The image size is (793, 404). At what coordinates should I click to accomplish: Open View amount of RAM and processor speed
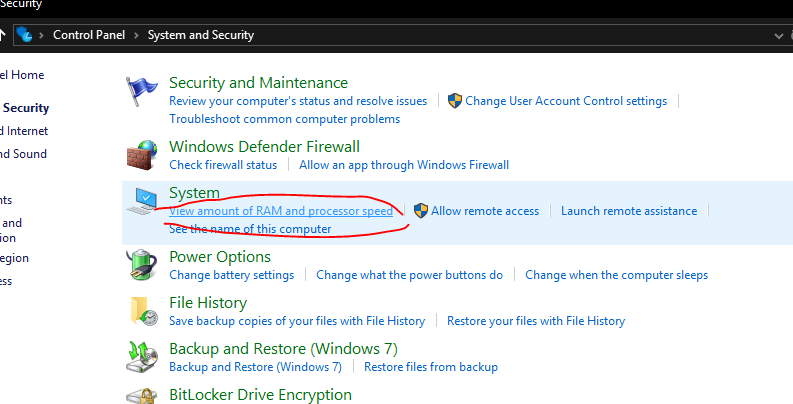pyautogui.click(x=281, y=211)
